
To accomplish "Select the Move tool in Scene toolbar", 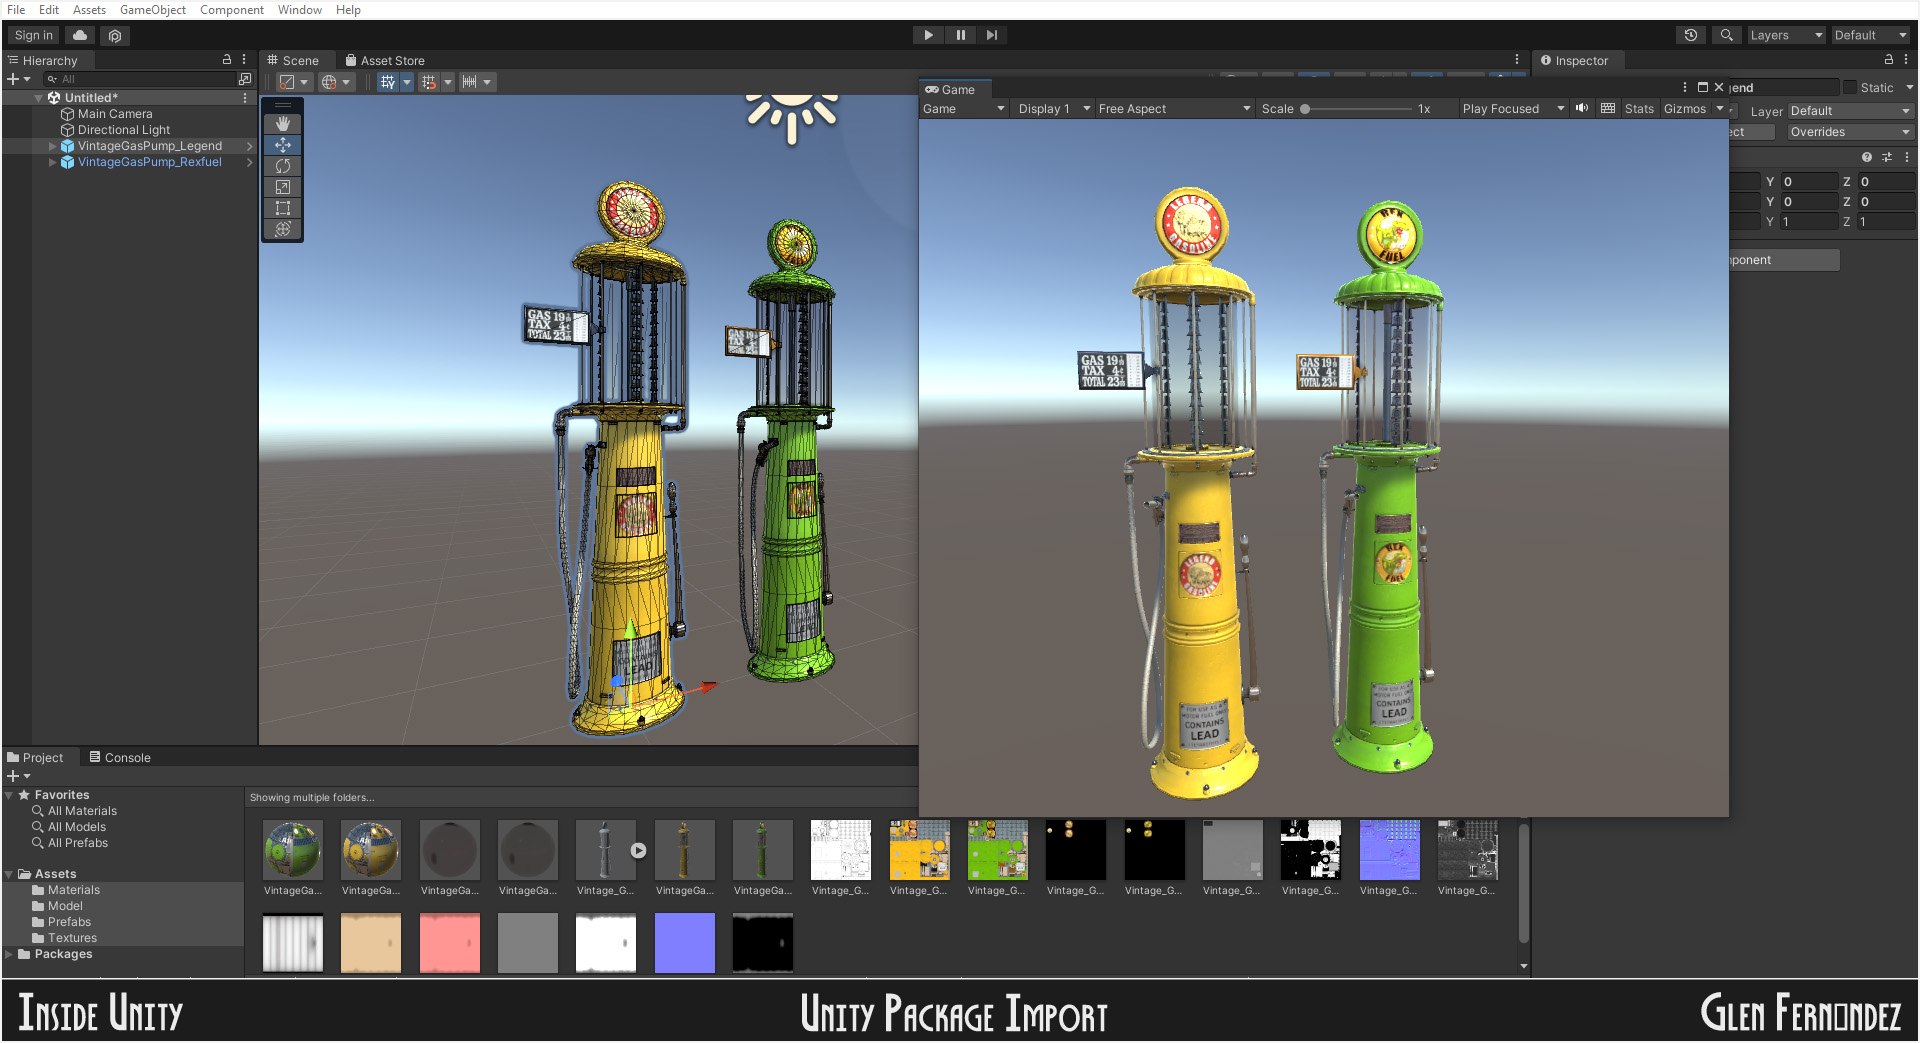I will (283, 145).
